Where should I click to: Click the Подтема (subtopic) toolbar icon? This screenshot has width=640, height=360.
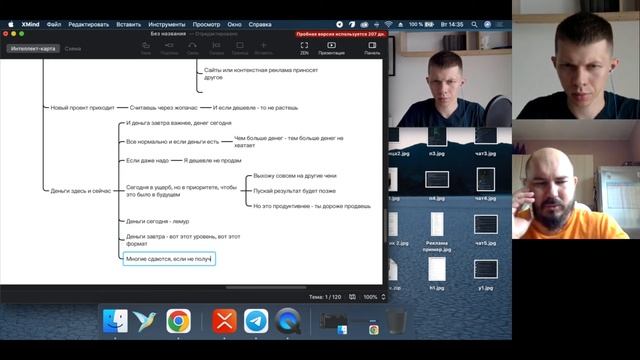point(169,45)
